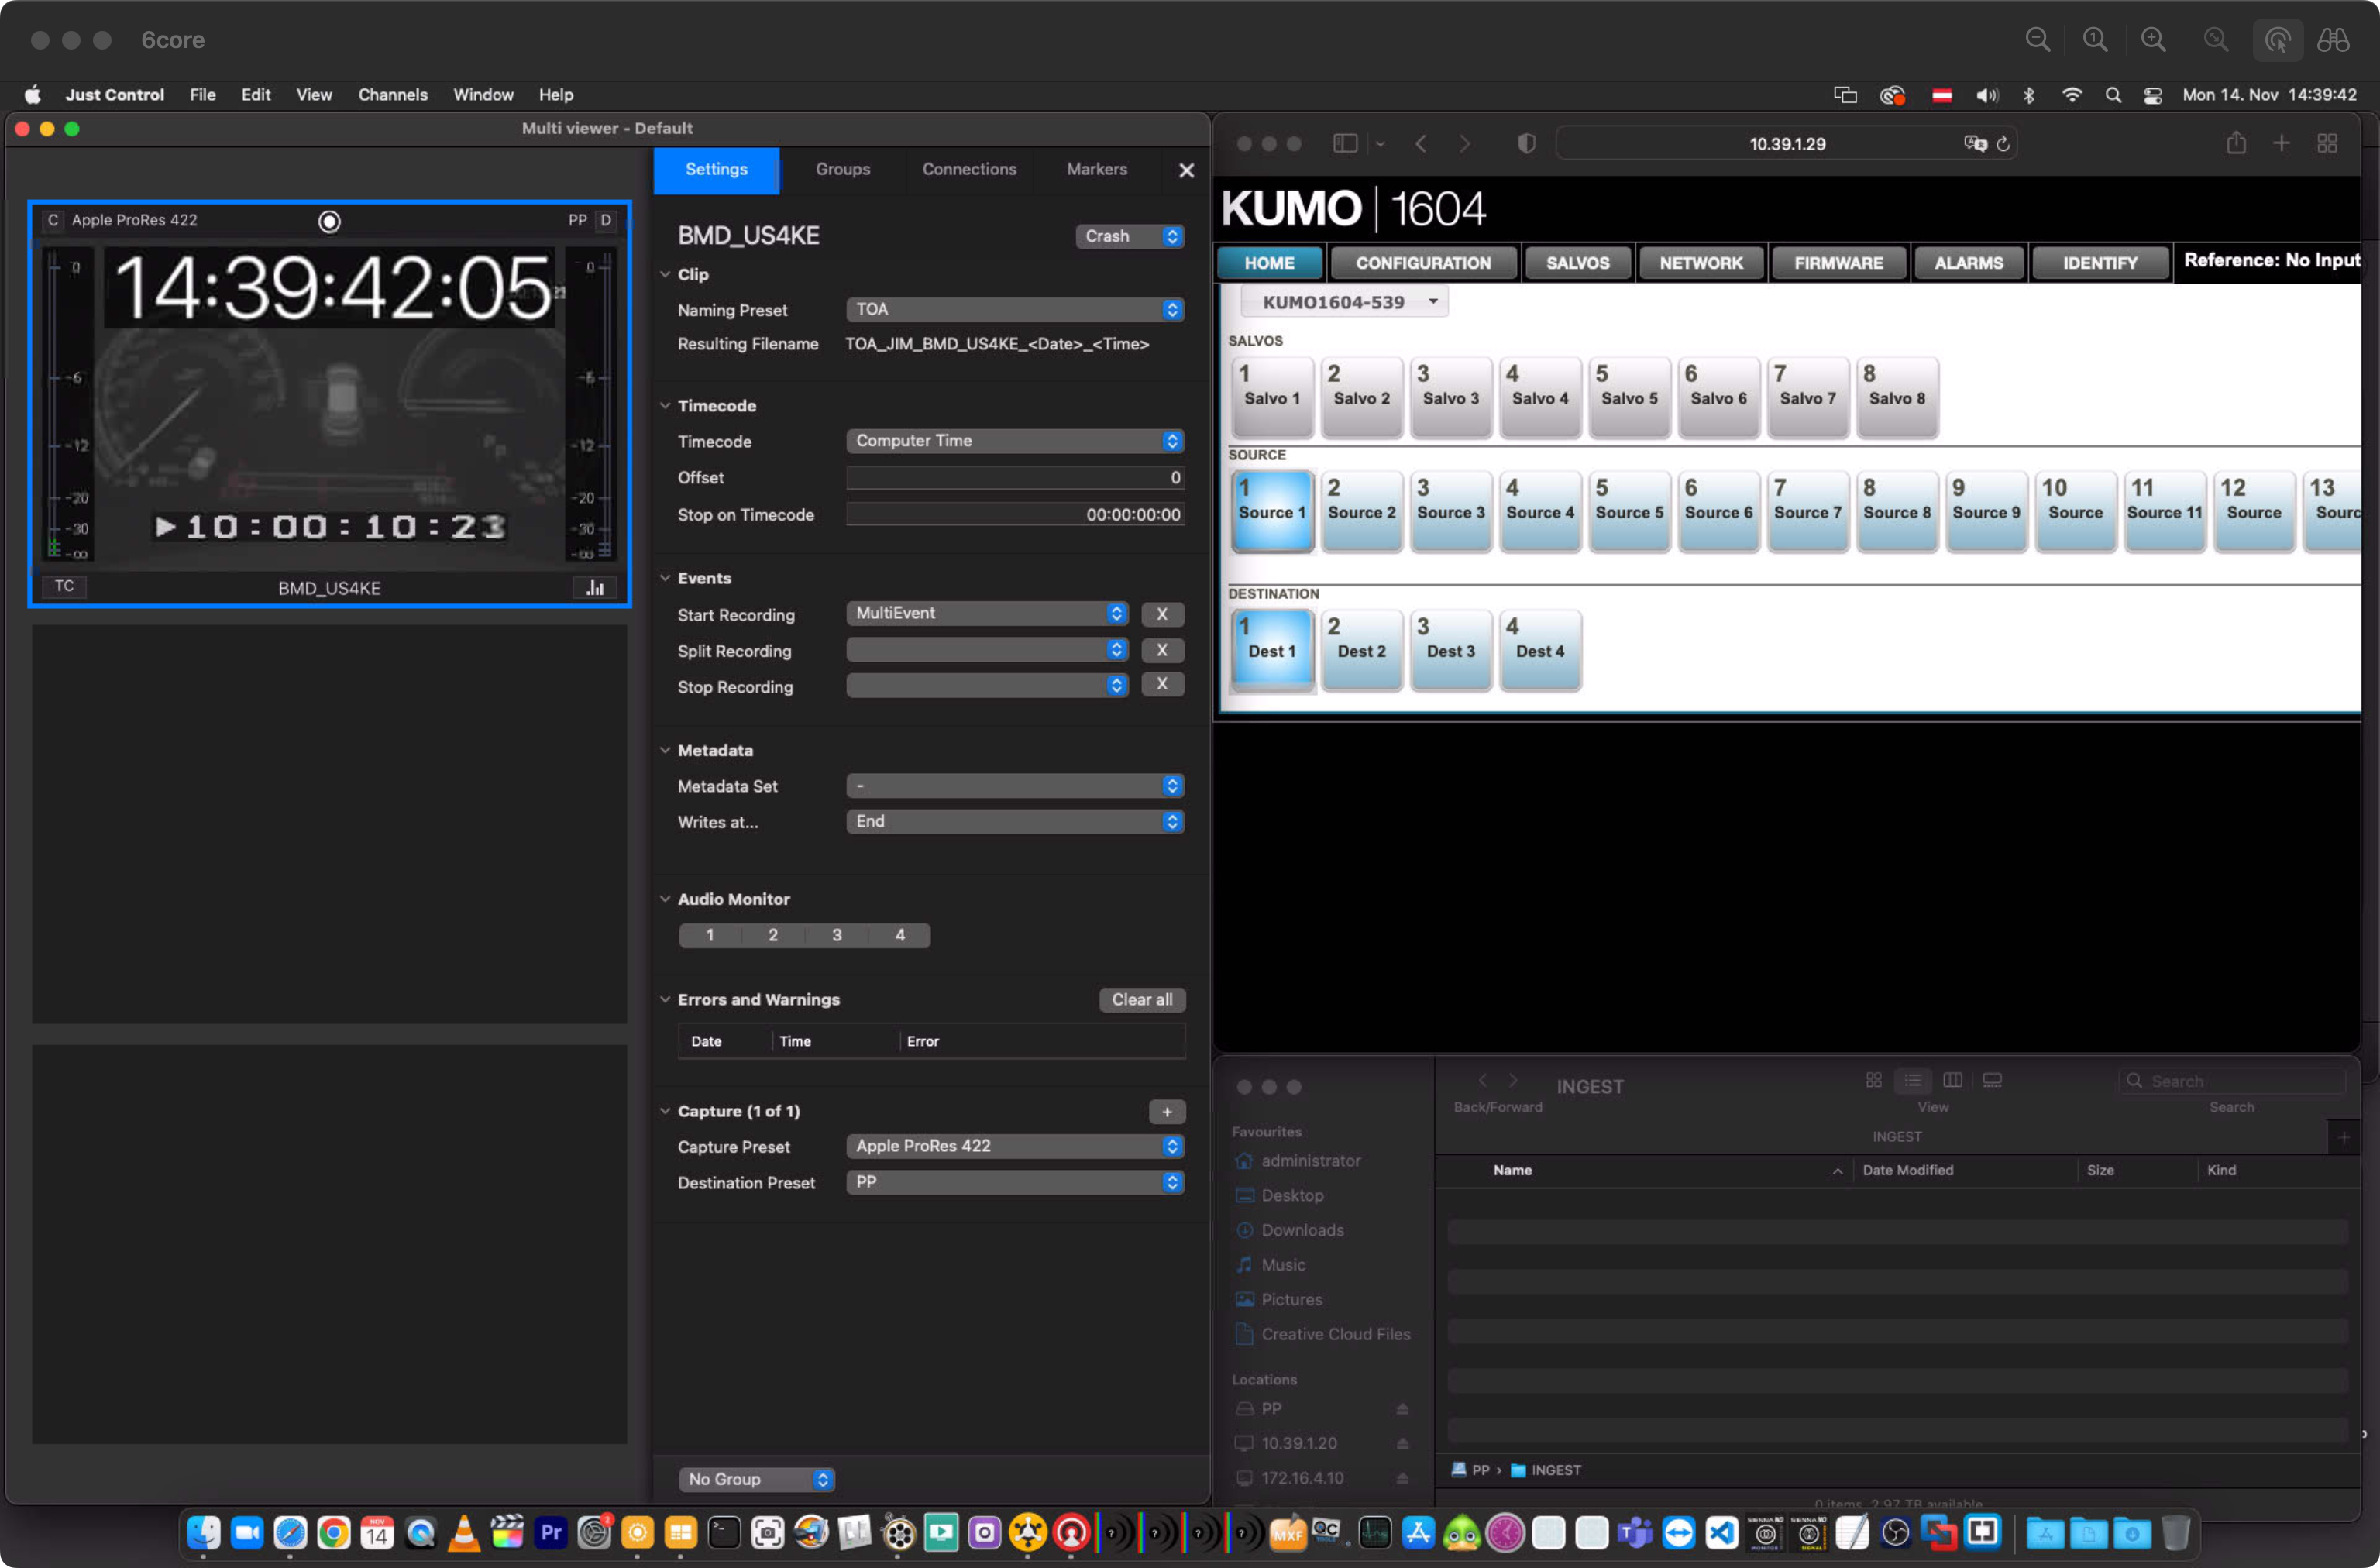Click the Stop on Timecode field

tap(1015, 514)
